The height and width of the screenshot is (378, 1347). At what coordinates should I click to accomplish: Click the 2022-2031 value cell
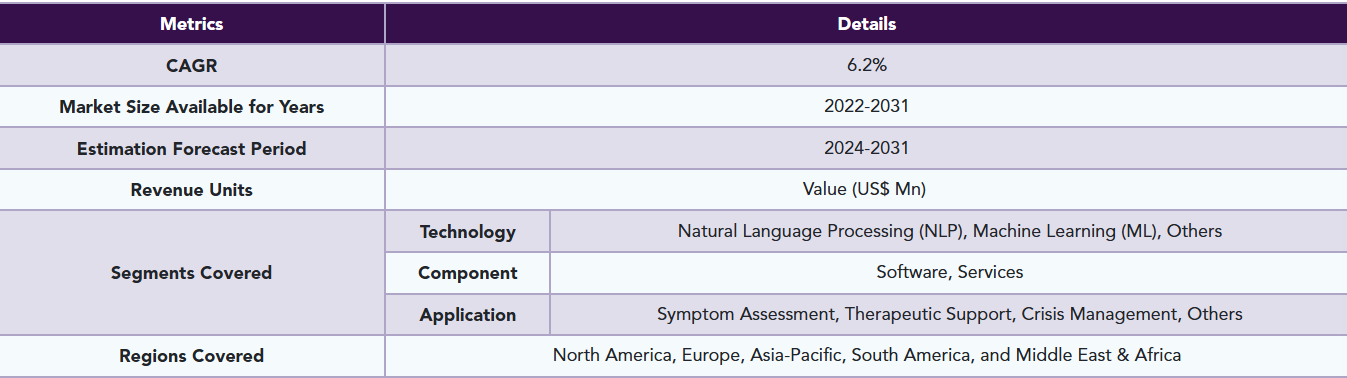point(866,107)
